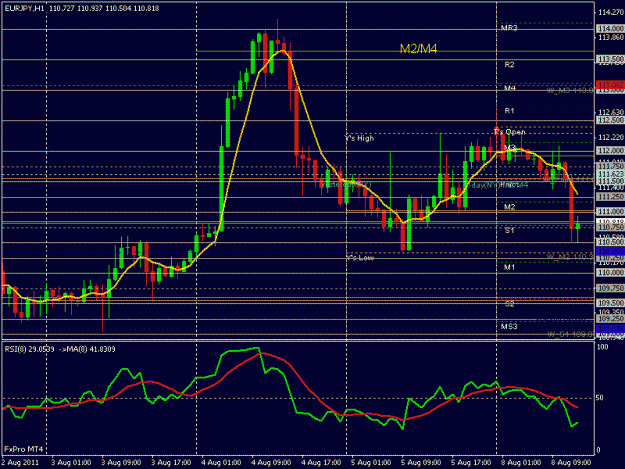Click the T's Open label
Screen dimensions: 625x469
(x=510, y=132)
